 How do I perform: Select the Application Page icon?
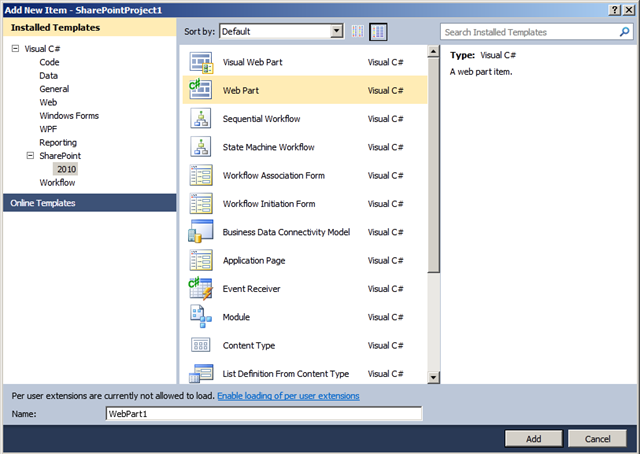click(201, 260)
